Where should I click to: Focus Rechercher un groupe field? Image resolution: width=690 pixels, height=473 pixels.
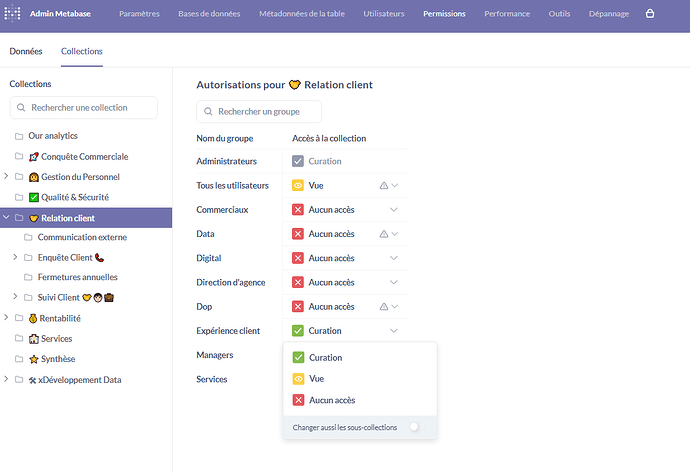[259, 112]
